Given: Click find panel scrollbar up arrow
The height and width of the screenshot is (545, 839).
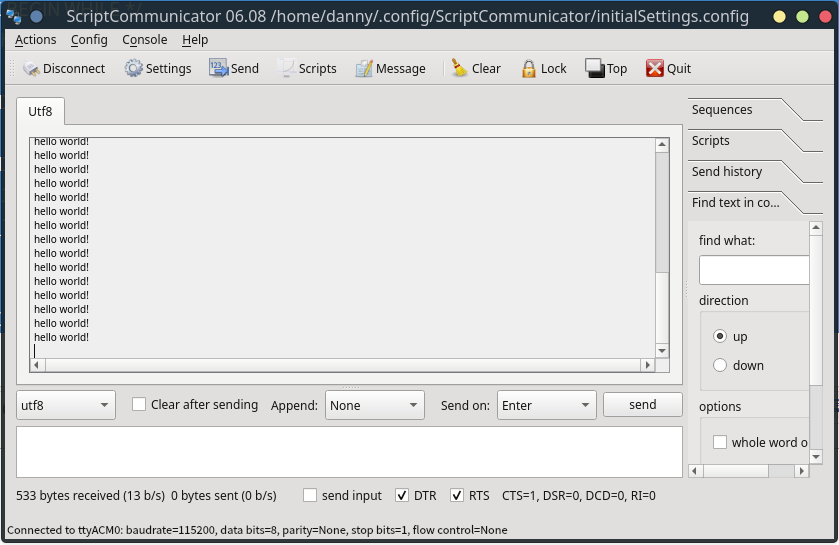Looking at the screenshot, I should point(815,228).
